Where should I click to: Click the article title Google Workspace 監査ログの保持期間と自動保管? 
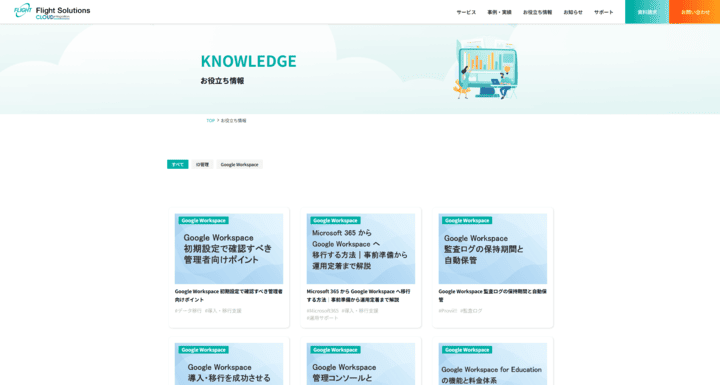click(493, 295)
